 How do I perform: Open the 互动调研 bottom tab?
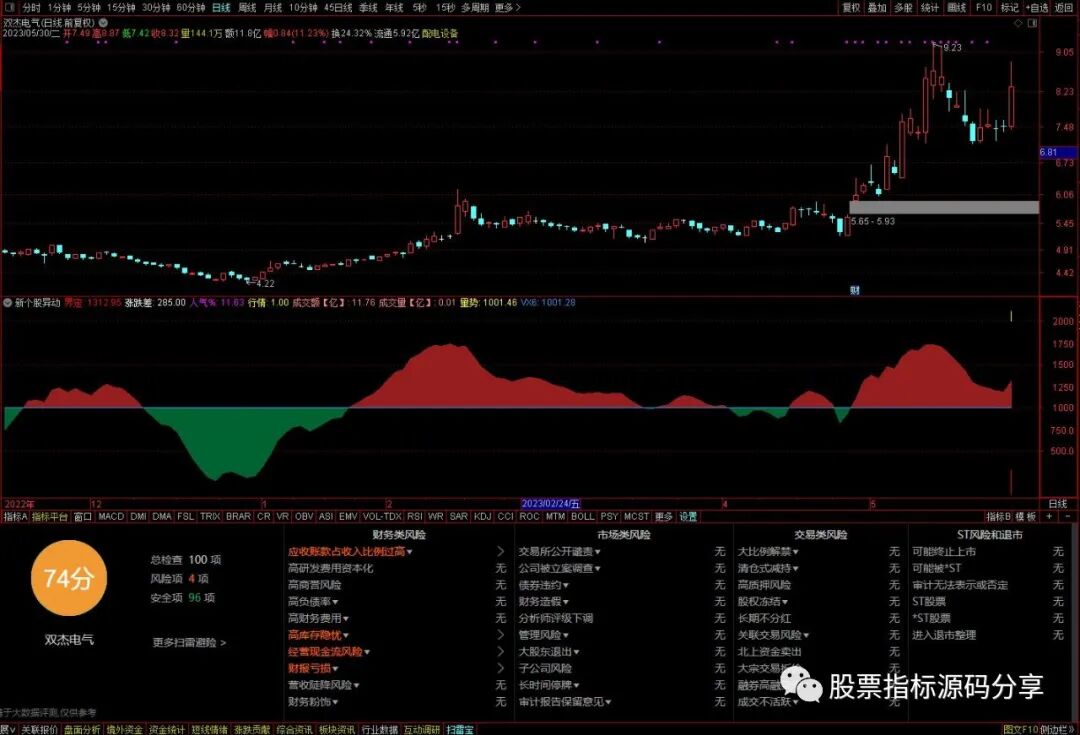[422, 729]
